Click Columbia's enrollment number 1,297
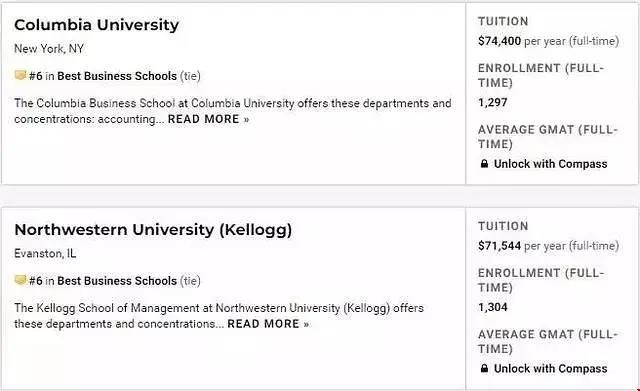Screen dimensions: 640x391 [493, 102]
